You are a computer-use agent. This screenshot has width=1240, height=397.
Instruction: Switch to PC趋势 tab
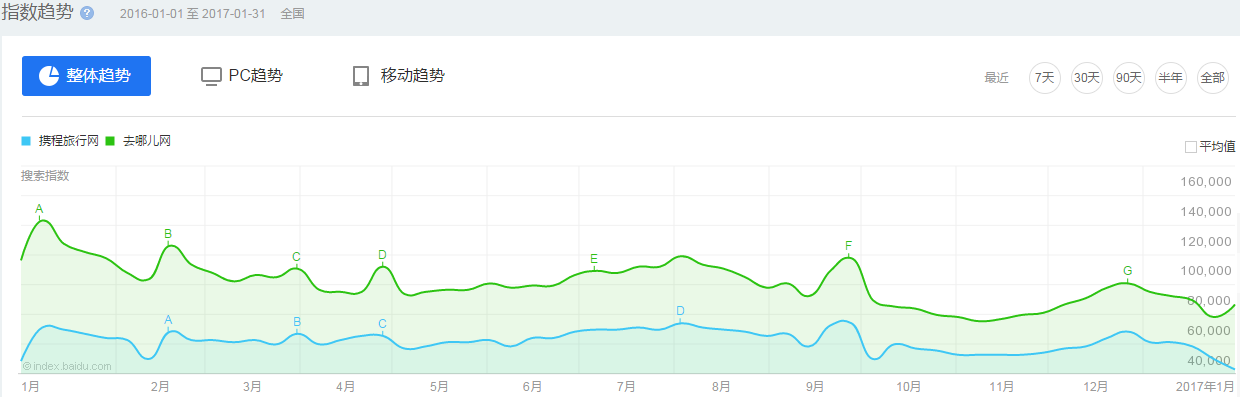click(242, 76)
